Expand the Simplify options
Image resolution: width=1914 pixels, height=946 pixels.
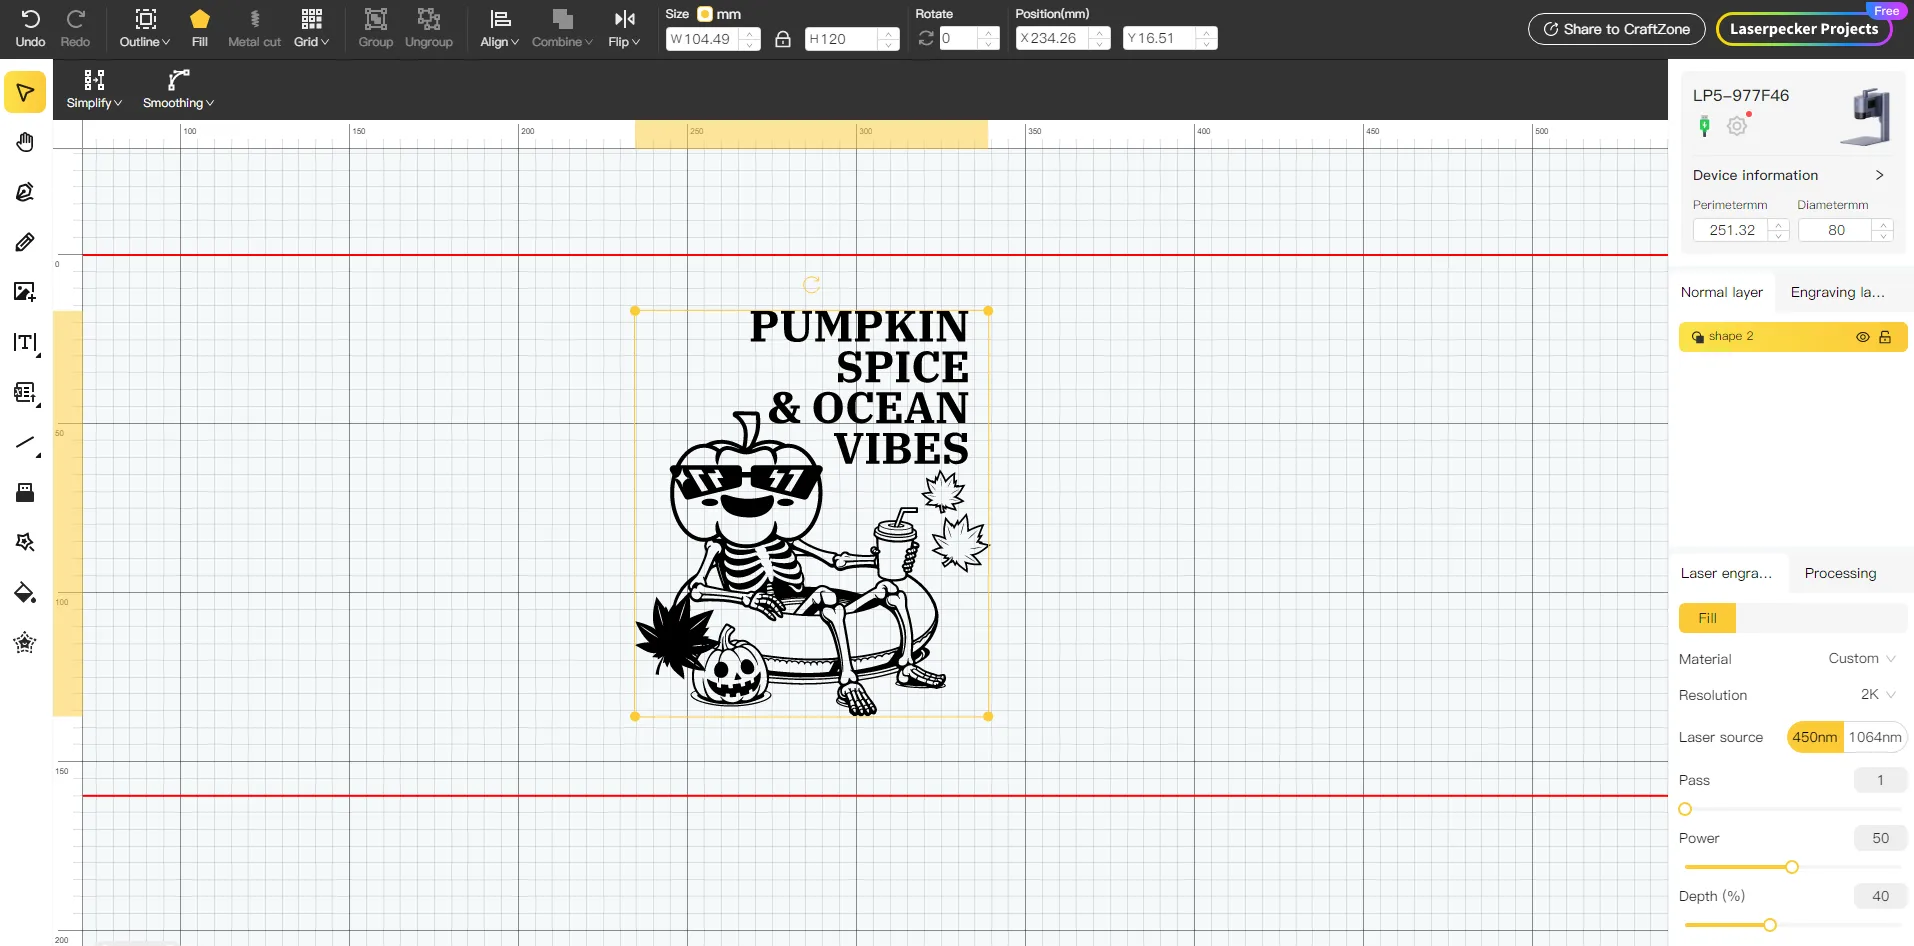[94, 89]
